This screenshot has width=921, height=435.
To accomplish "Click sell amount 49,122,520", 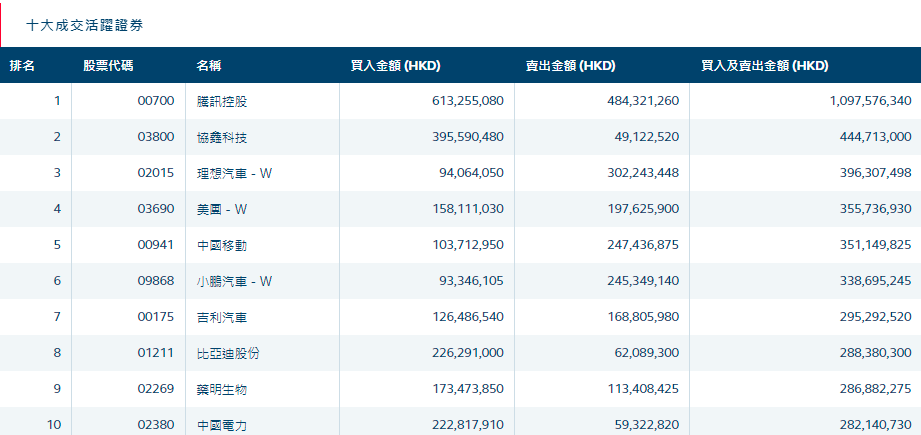I will (x=648, y=137).
